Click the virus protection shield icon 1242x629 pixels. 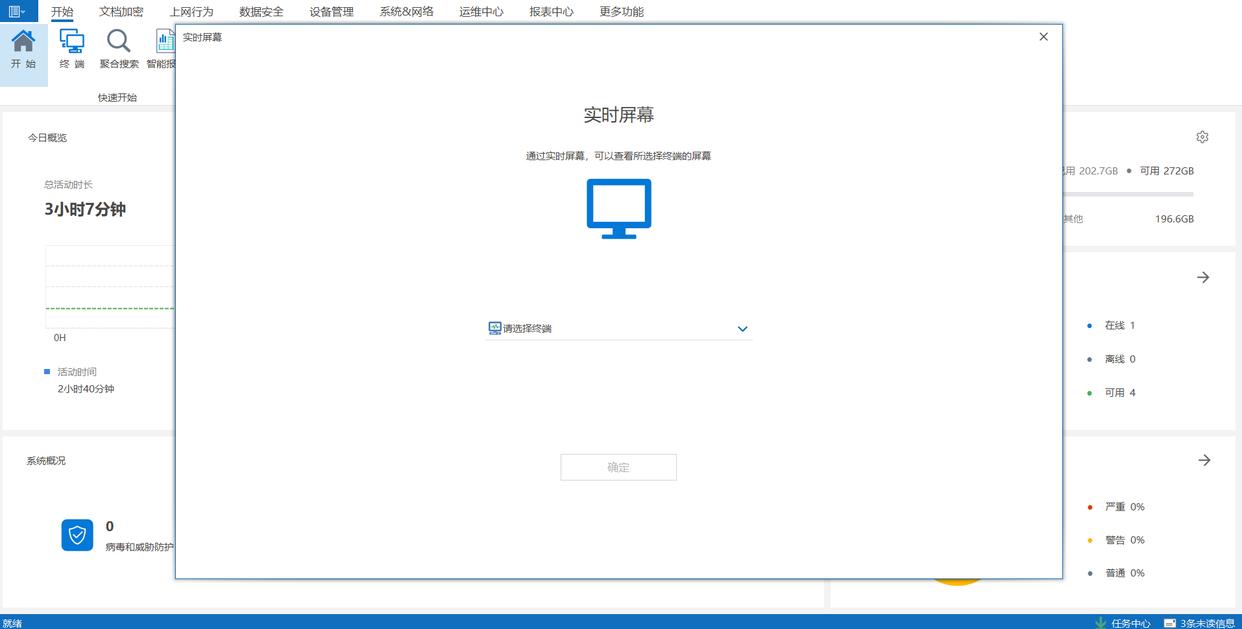[x=77, y=535]
